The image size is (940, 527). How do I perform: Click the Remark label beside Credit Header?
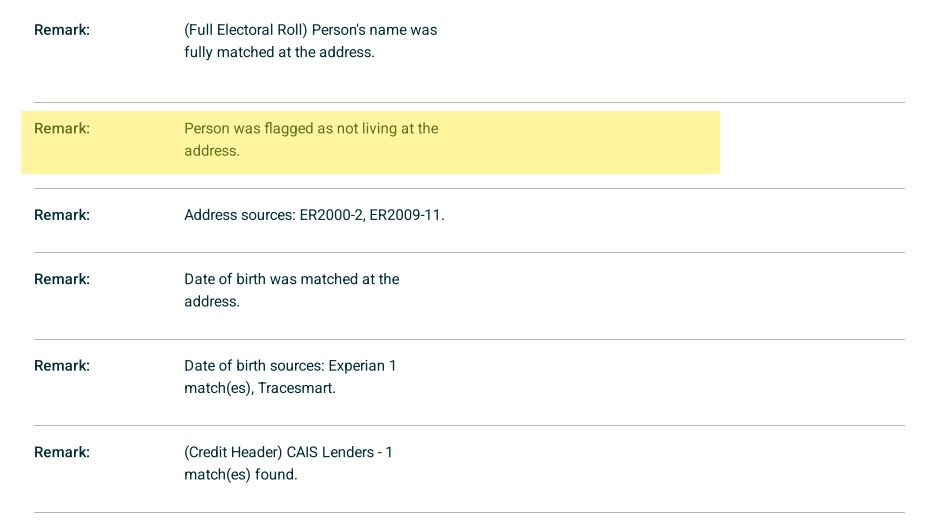coord(62,452)
